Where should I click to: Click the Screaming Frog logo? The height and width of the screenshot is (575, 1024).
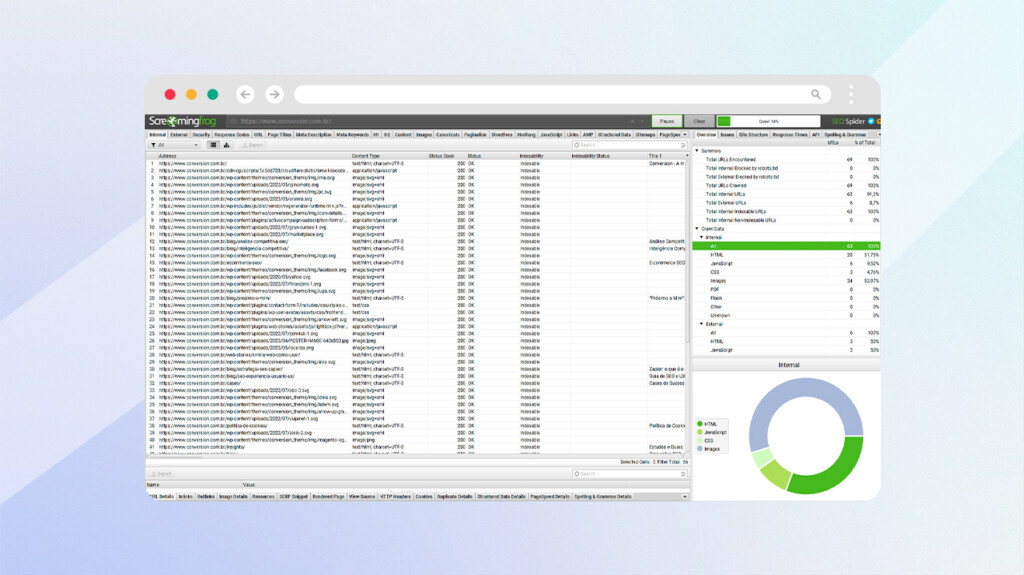point(182,121)
